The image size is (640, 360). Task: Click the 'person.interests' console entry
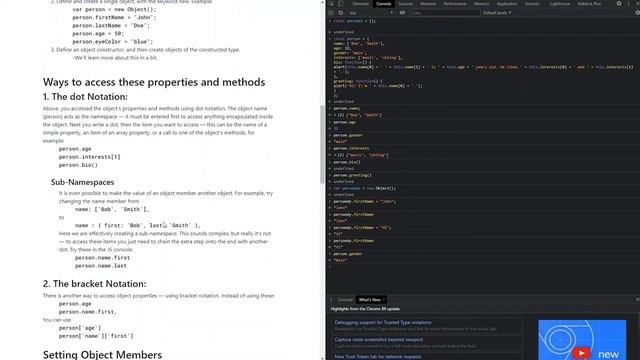point(351,149)
